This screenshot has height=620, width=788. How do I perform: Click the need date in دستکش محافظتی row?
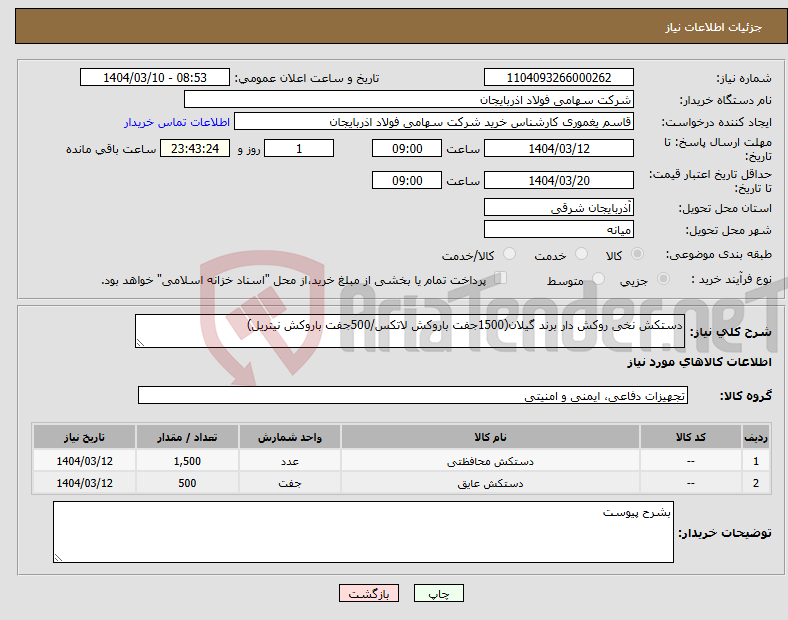point(84,461)
